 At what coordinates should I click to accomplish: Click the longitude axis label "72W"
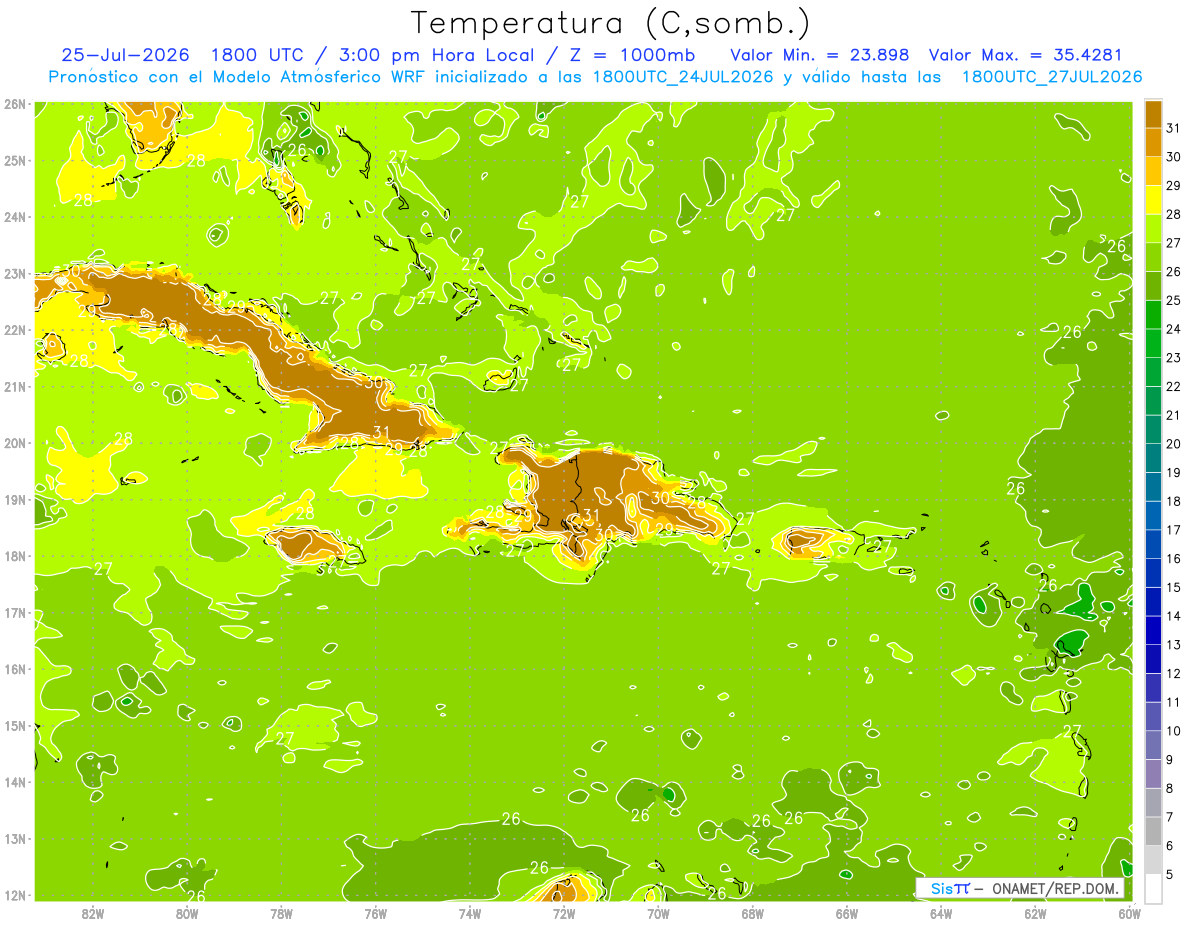click(564, 913)
